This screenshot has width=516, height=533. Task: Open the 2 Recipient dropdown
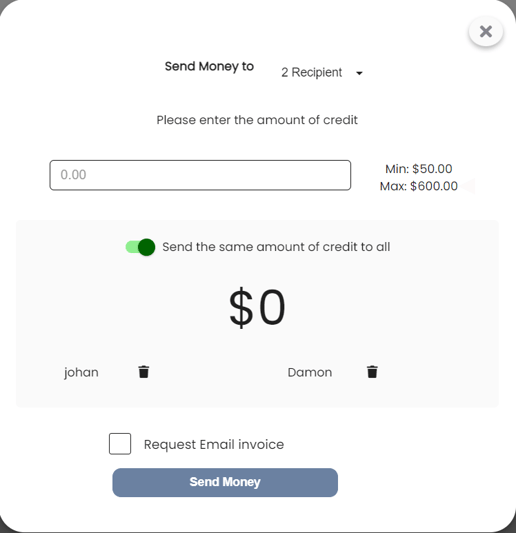(x=322, y=72)
